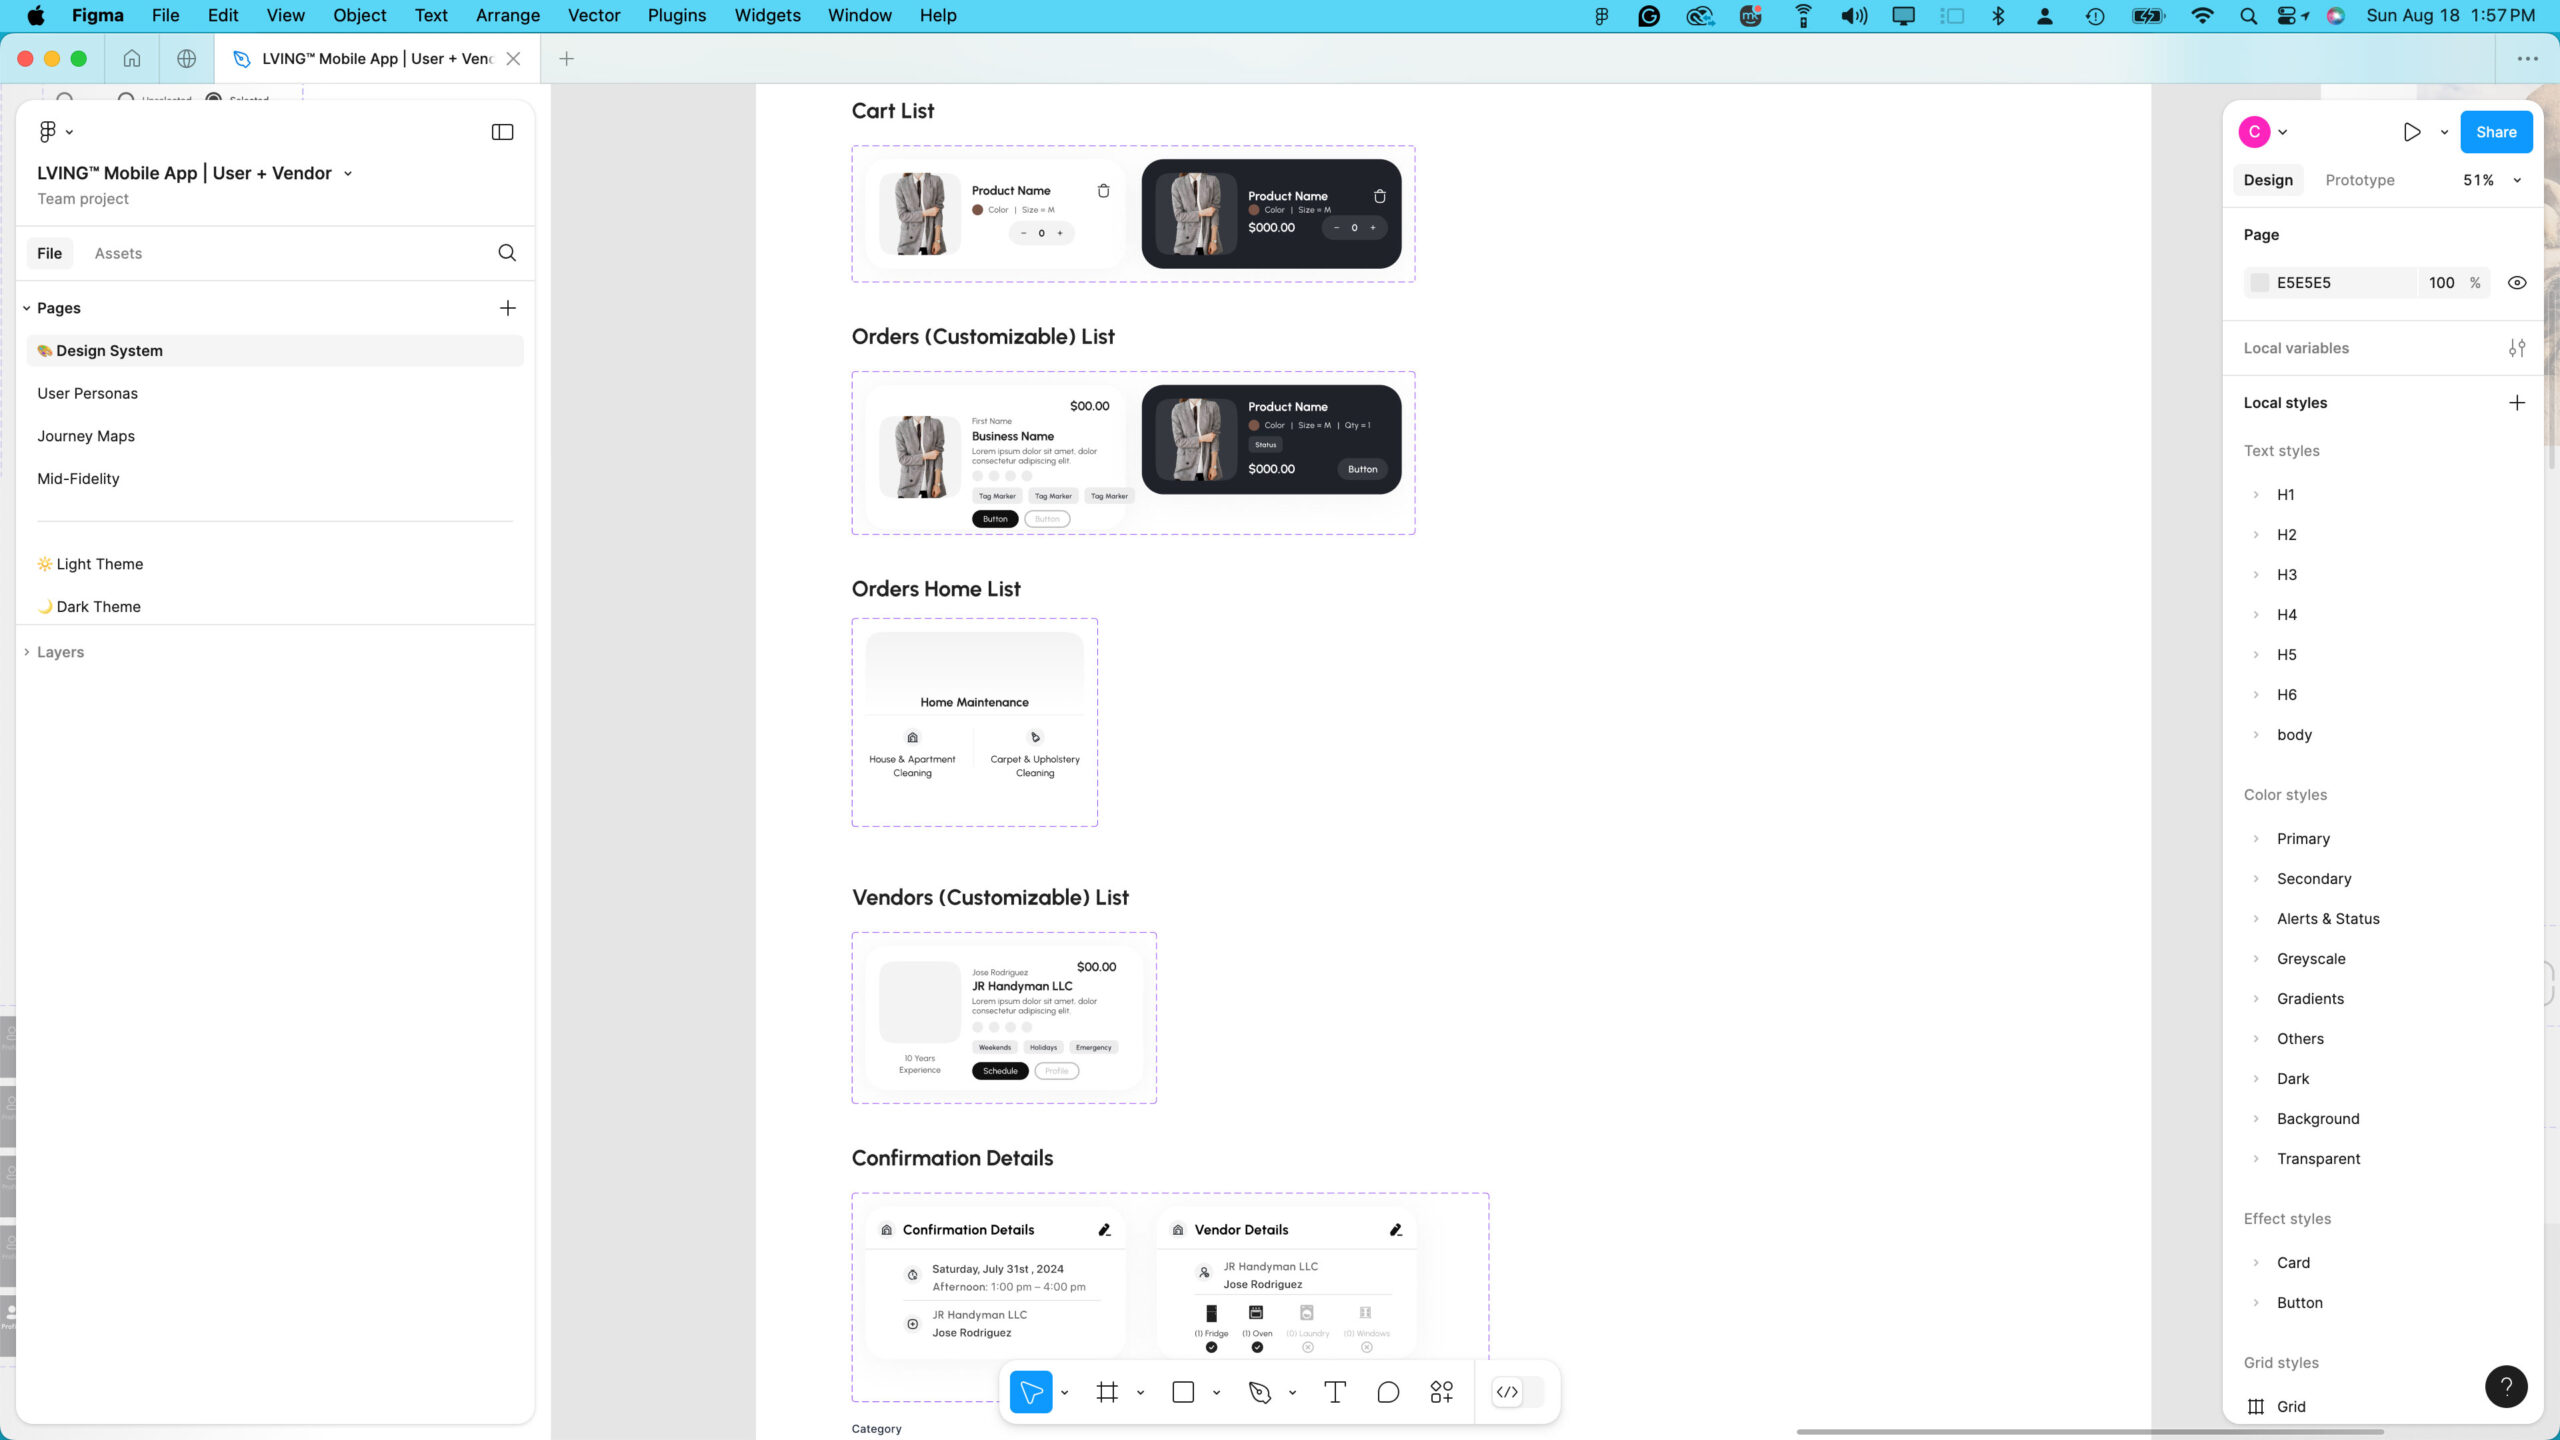The image size is (2560, 1440).
Task: Click the Share button
Action: point(2495,132)
